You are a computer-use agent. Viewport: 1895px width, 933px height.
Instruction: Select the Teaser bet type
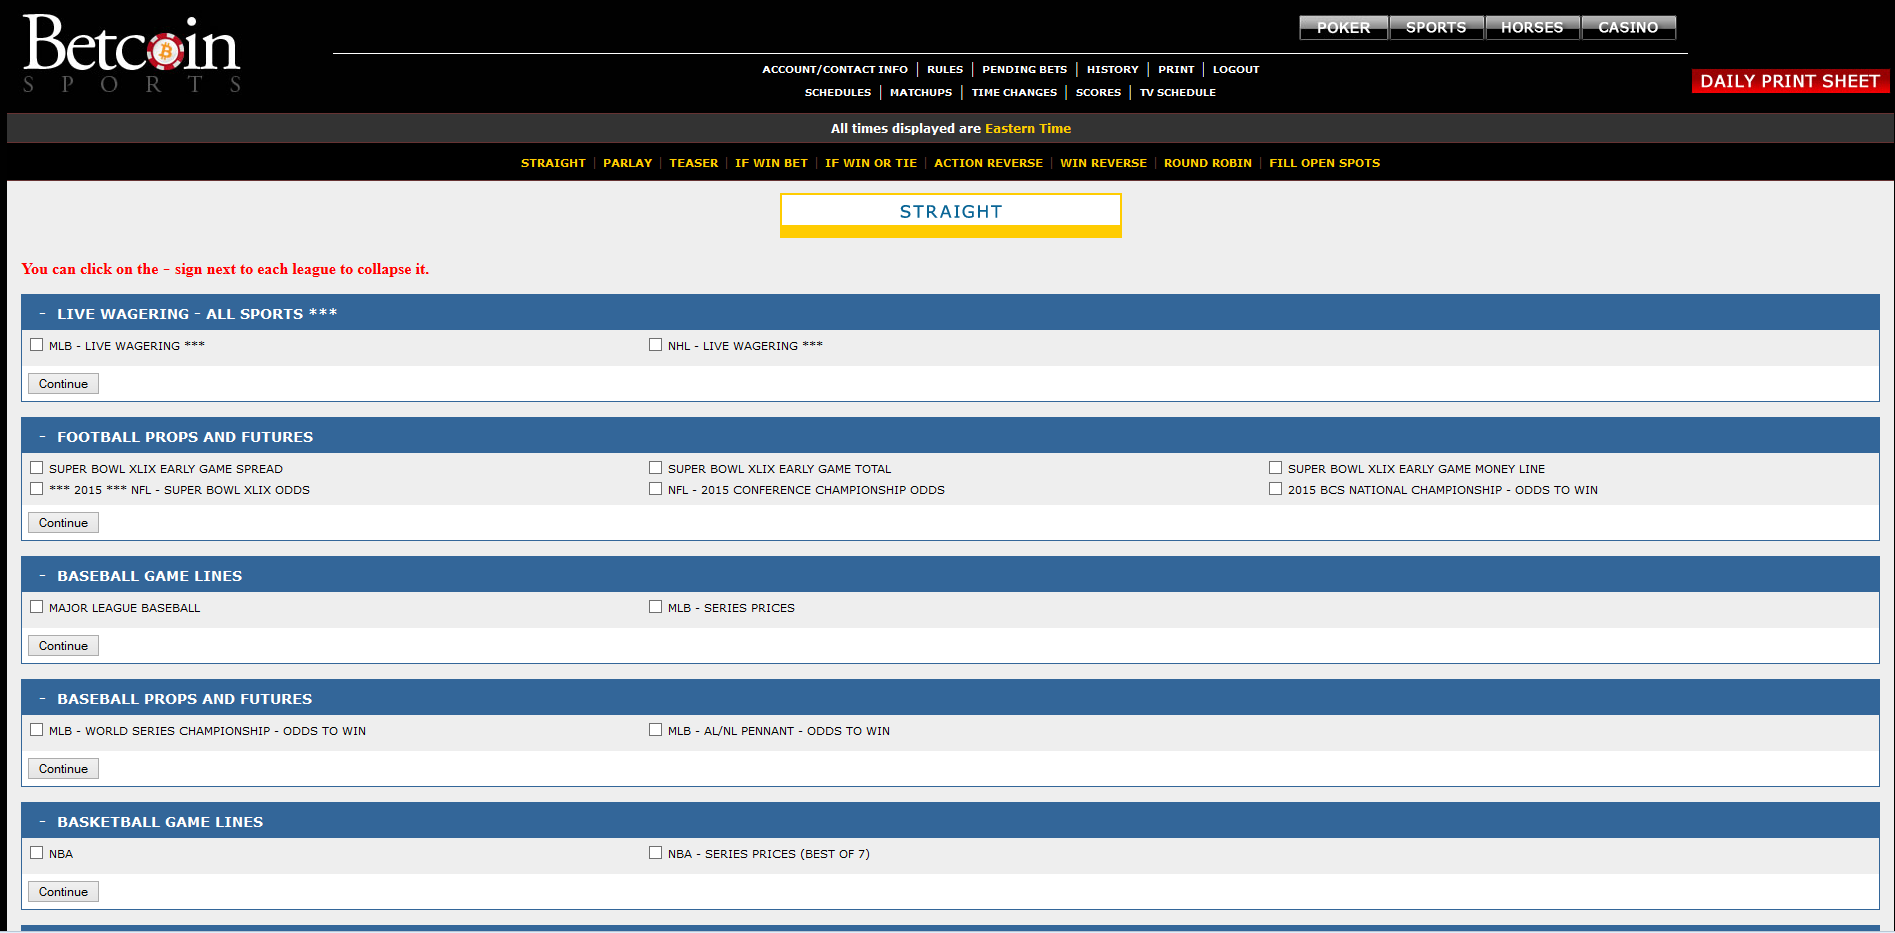pyautogui.click(x=693, y=163)
